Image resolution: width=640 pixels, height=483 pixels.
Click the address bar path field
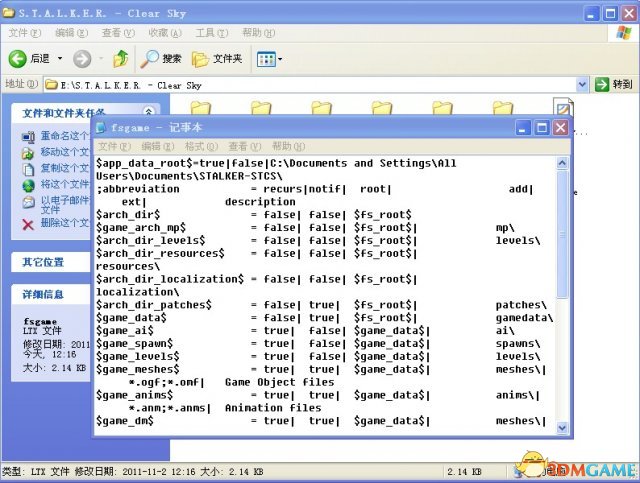(310, 85)
